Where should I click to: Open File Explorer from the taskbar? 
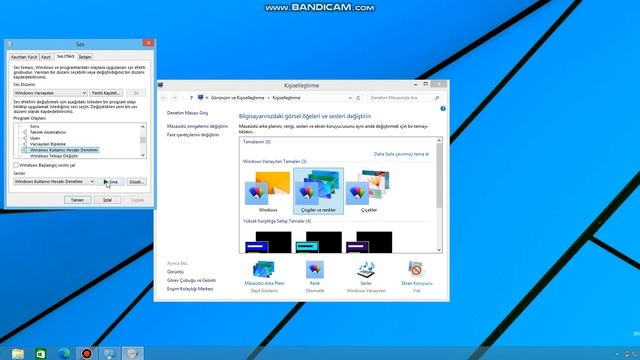click(x=18, y=353)
